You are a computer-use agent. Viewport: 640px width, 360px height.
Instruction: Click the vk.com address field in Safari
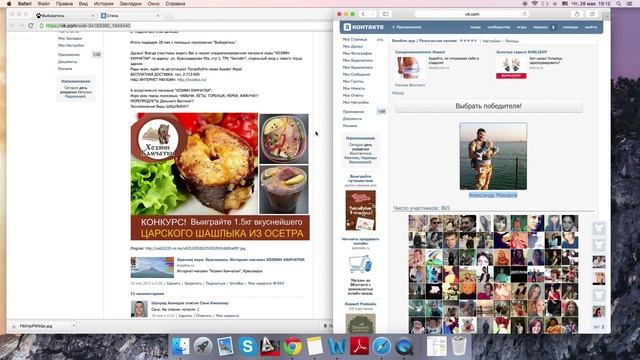click(x=472, y=14)
